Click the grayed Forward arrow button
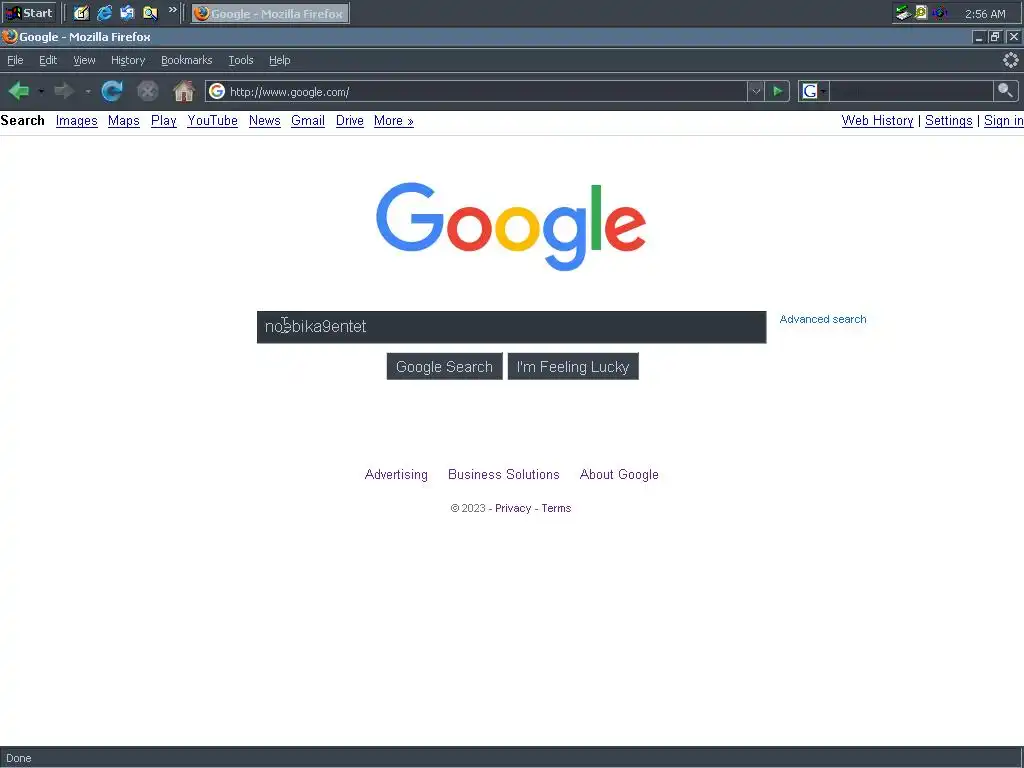 pos(64,91)
